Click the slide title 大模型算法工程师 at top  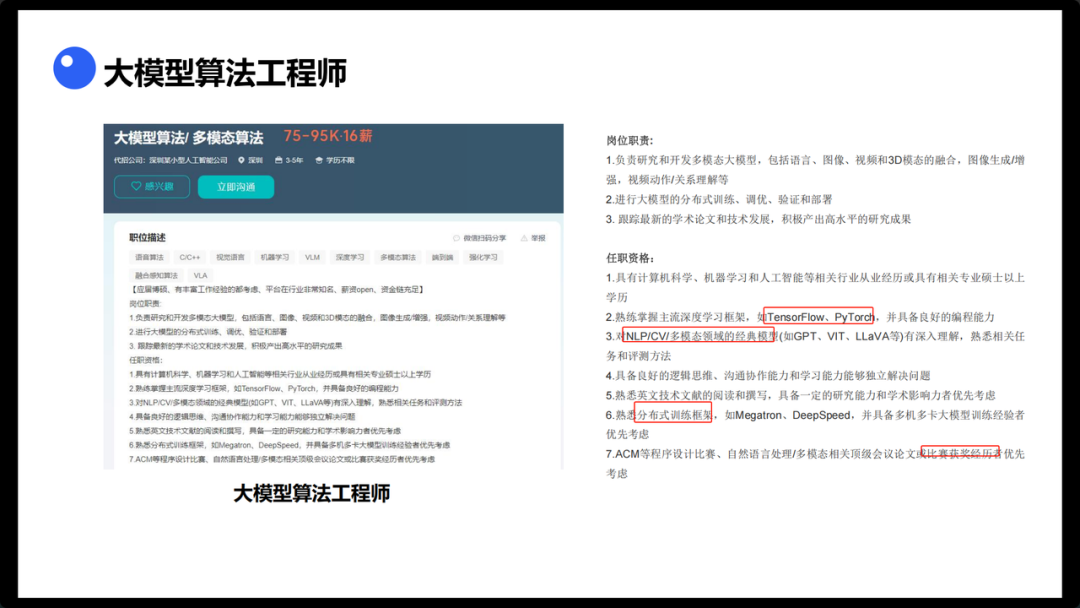click(225, 73)
